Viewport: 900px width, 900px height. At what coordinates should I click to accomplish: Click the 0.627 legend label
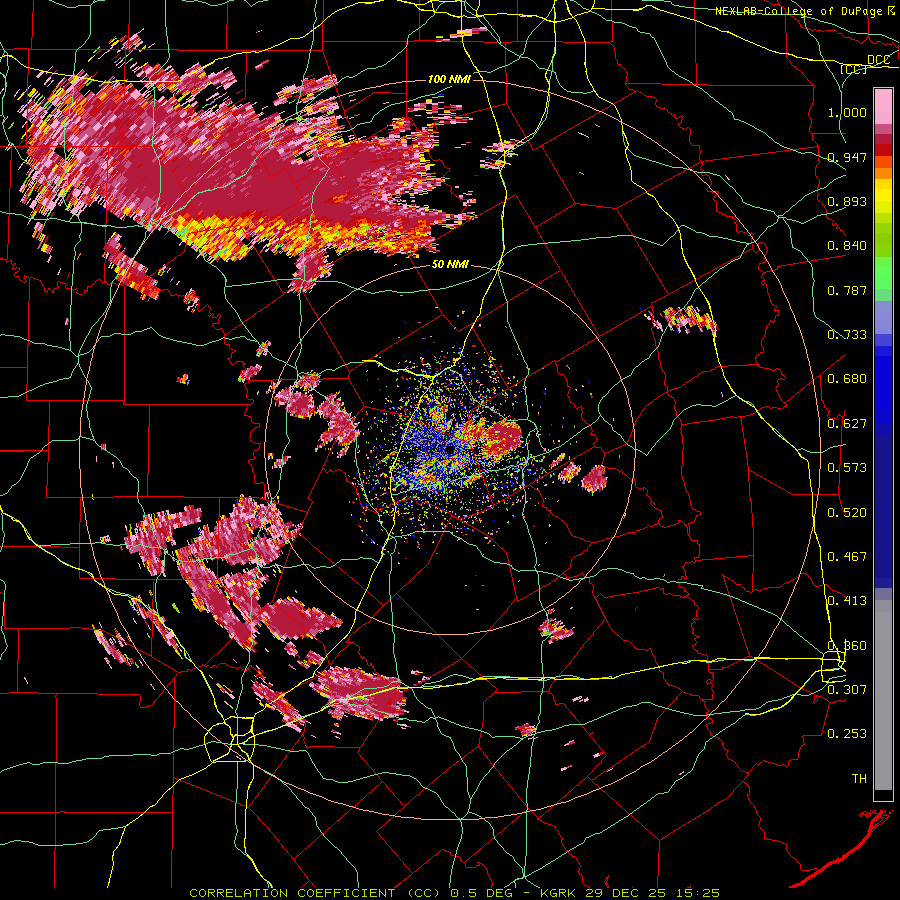click(x=847, y=424)
